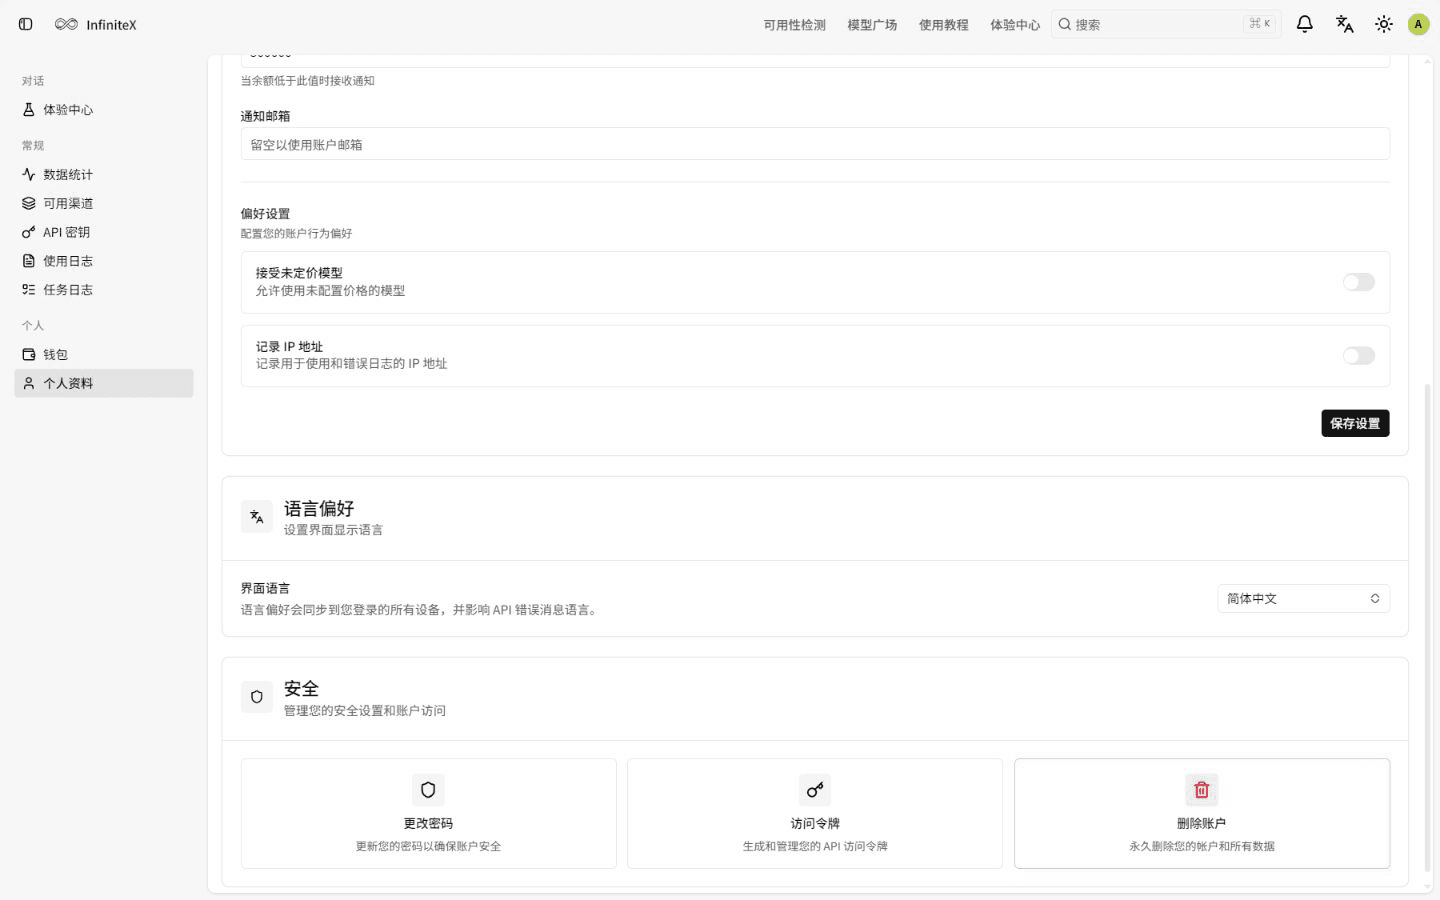1440x900 pixels.
Task: Collapse the sidebar with panel icon
Action: 26,24
